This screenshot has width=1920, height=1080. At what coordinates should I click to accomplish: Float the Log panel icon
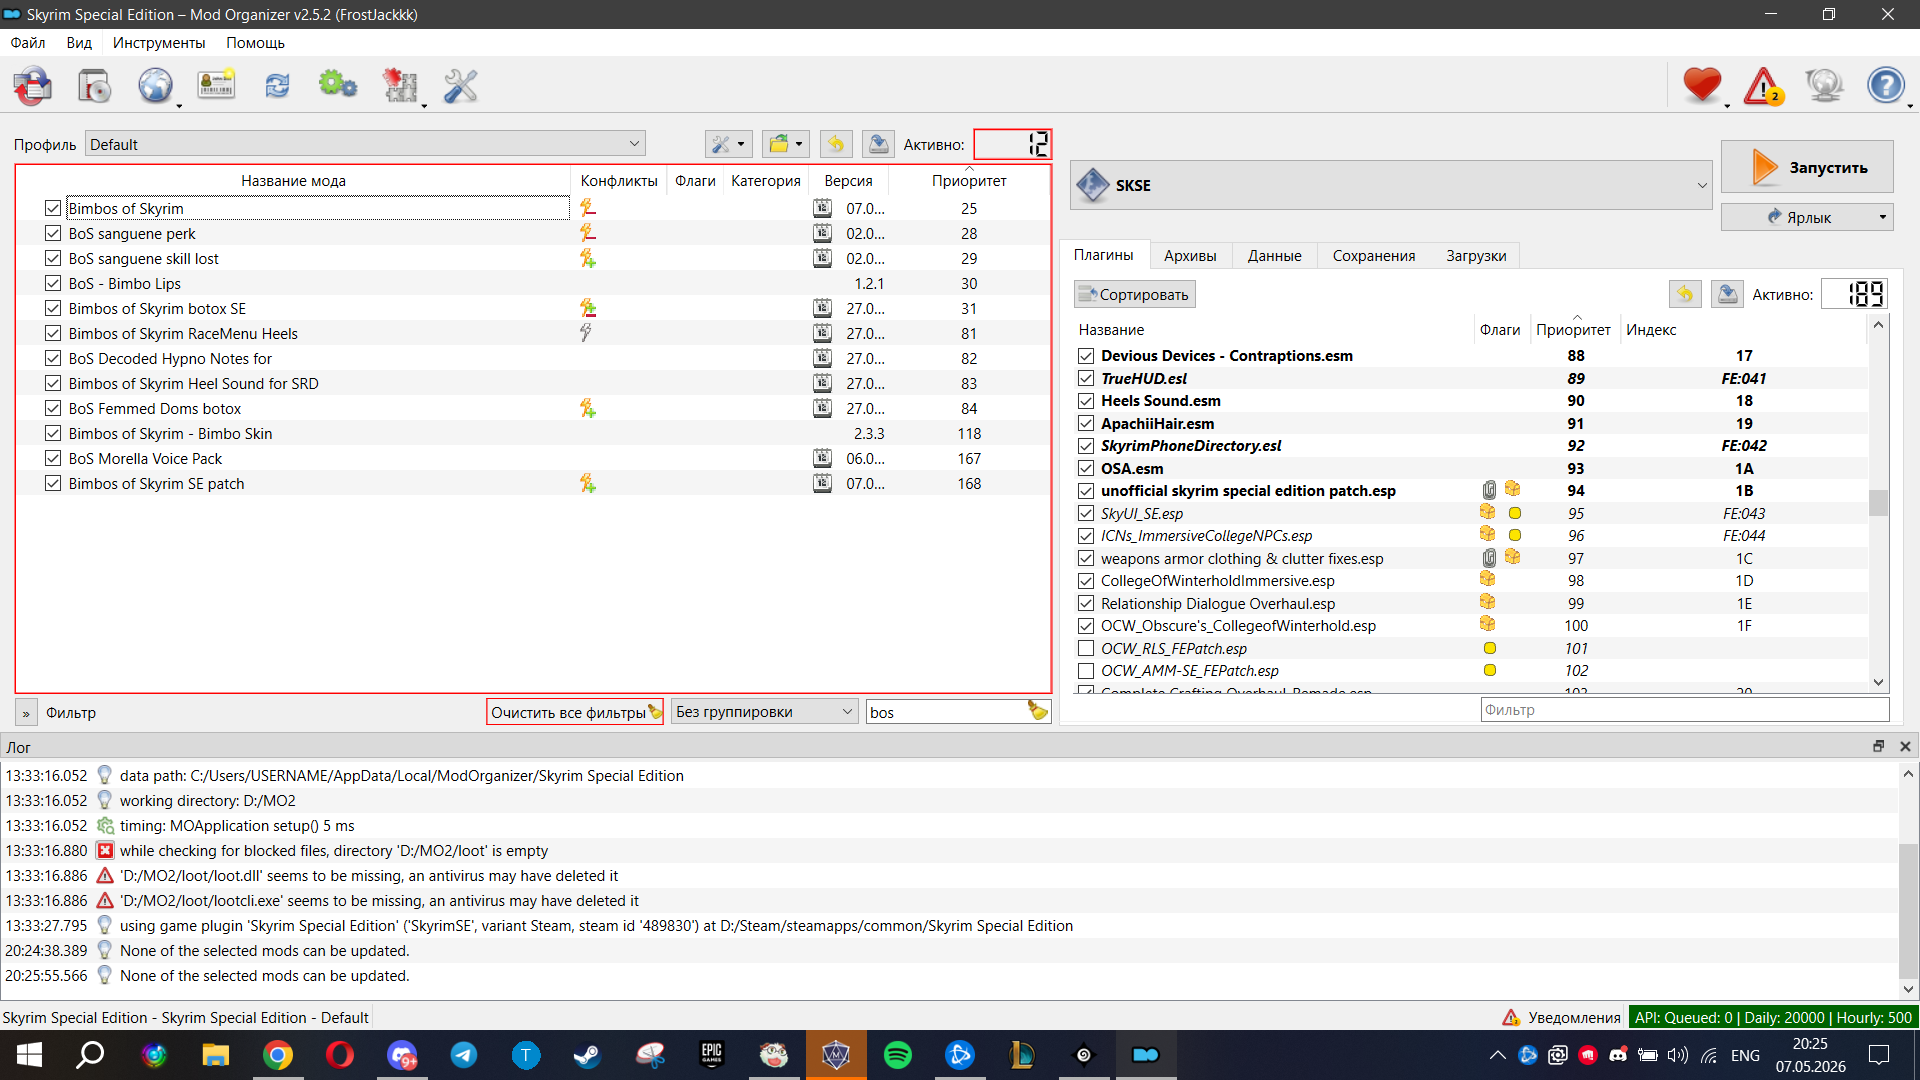coord(1878,747)
